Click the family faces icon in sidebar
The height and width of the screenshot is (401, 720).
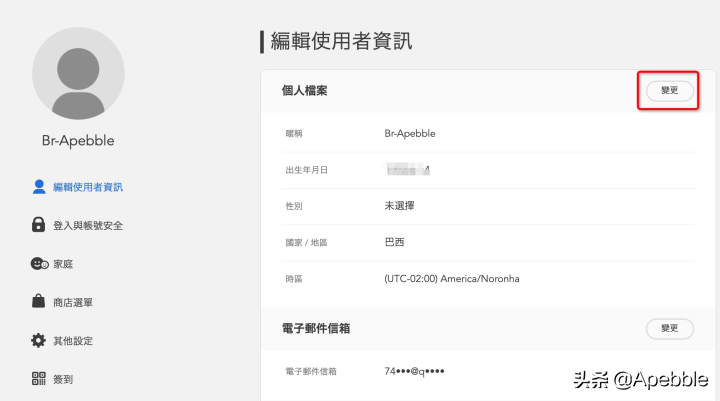pos(39,264)
